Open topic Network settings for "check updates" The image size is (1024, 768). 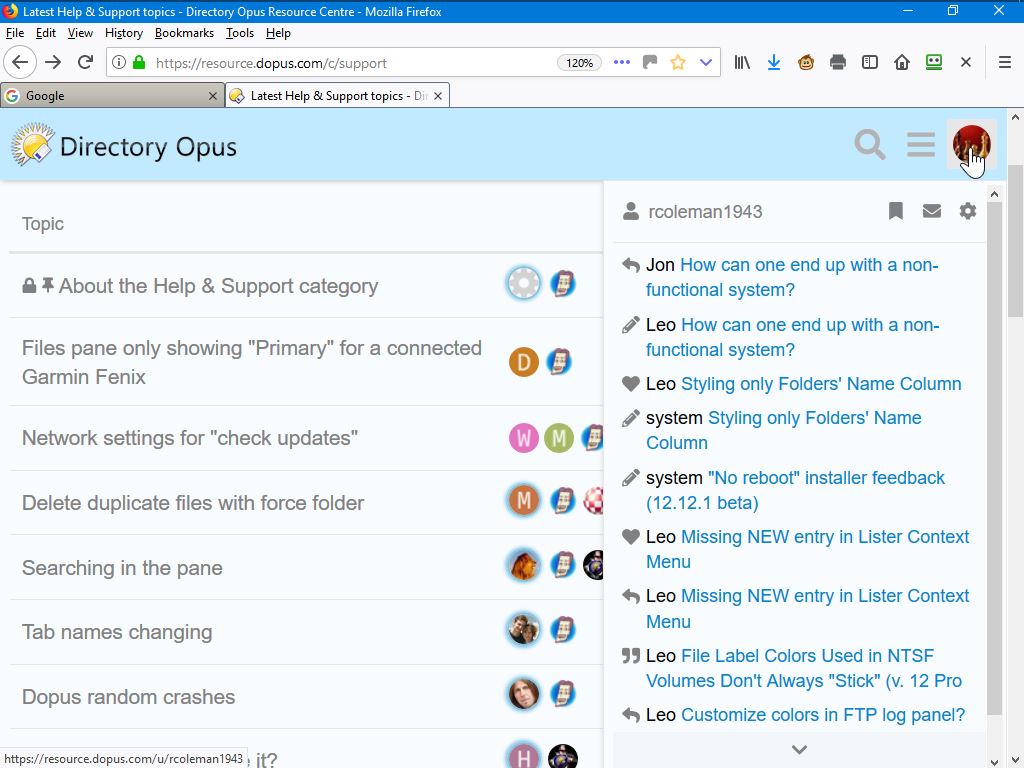point(189,438)
